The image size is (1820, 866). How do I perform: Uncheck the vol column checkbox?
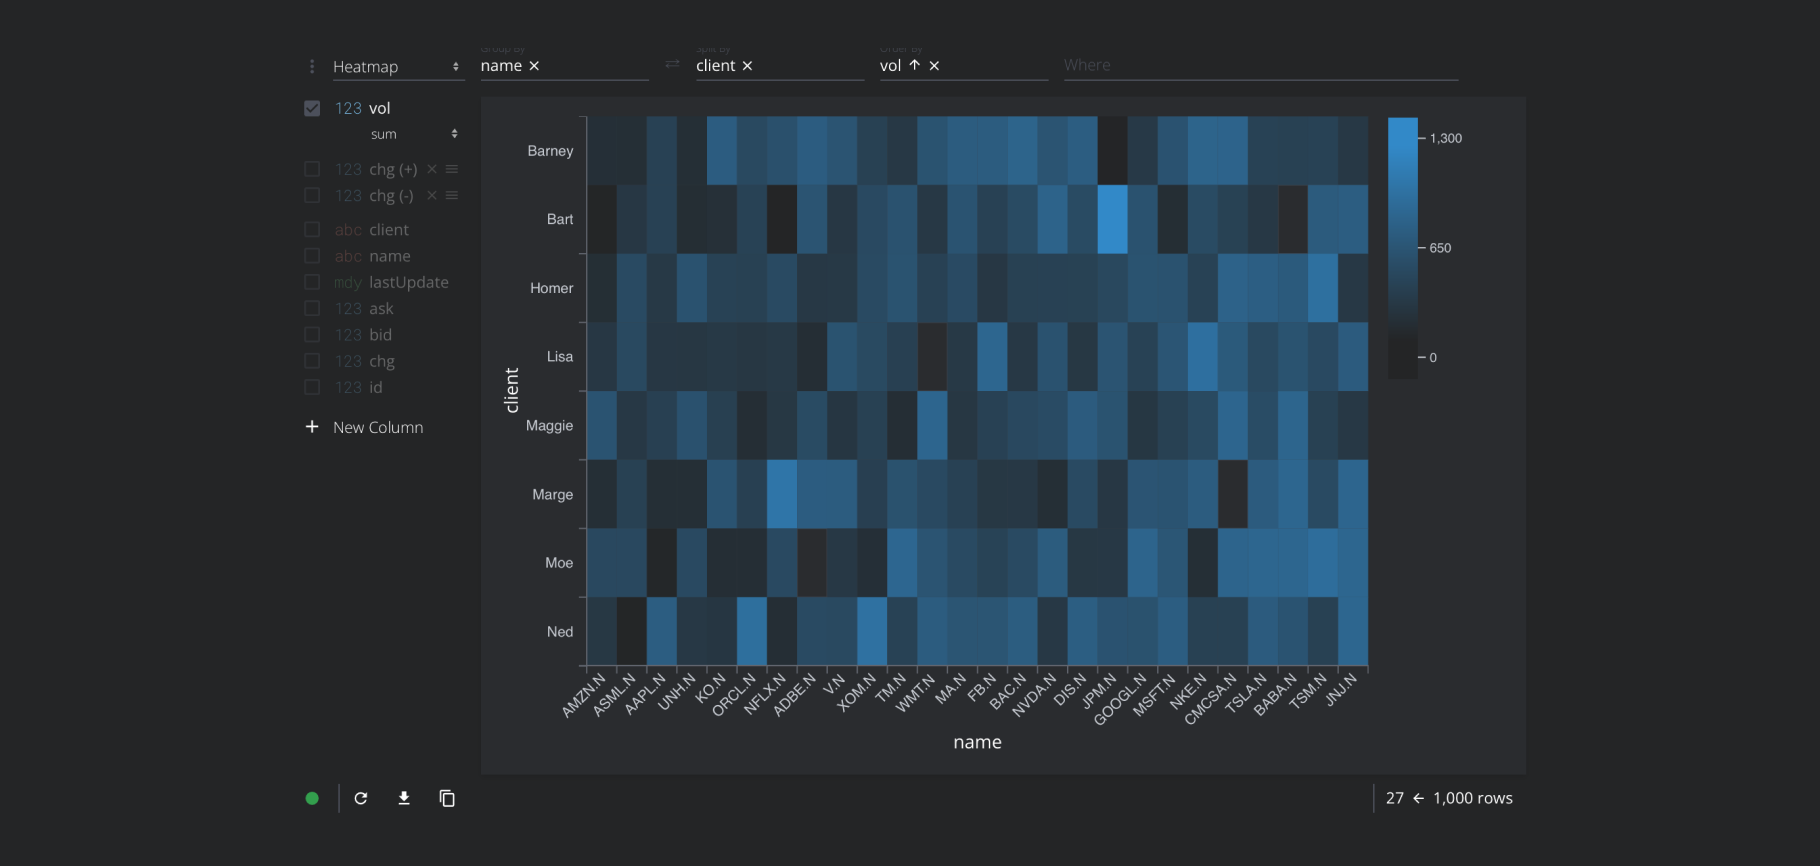312,108
